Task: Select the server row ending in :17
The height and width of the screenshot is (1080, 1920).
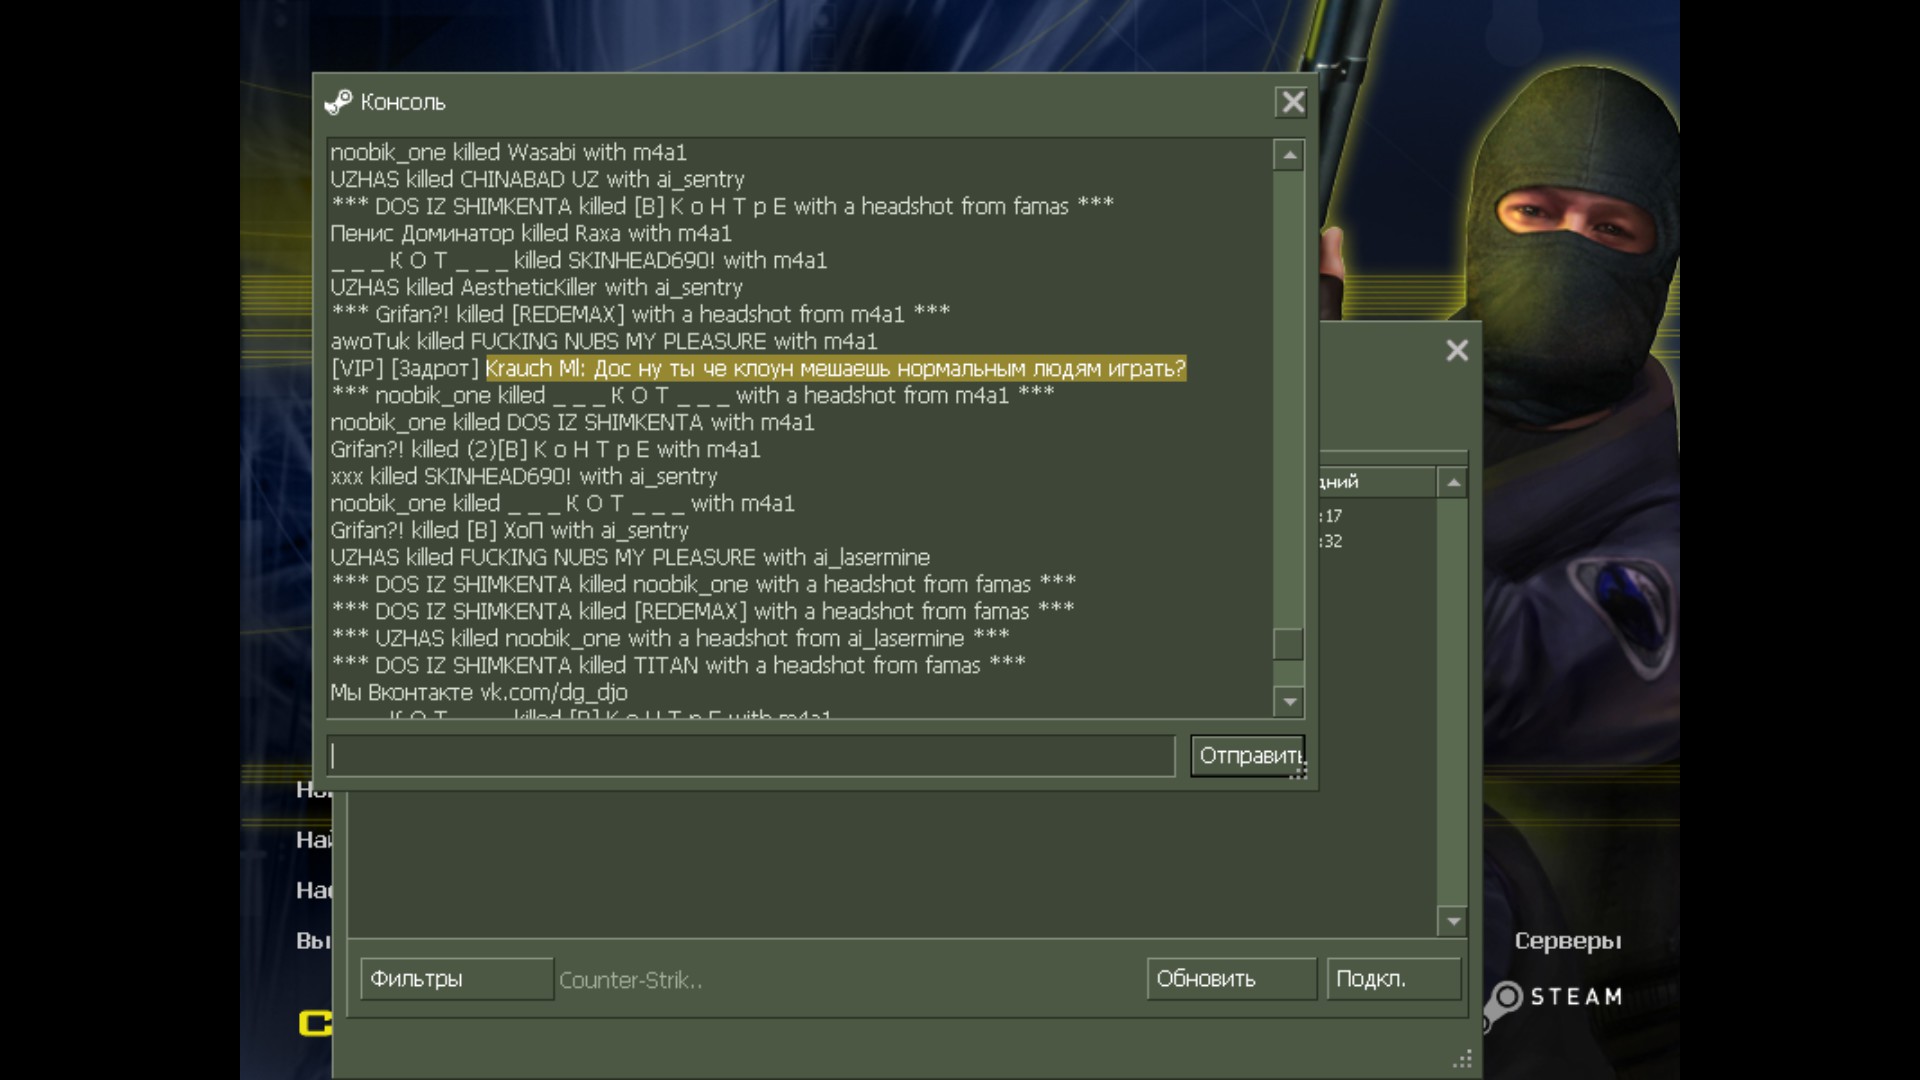Action: [1332, 516]
